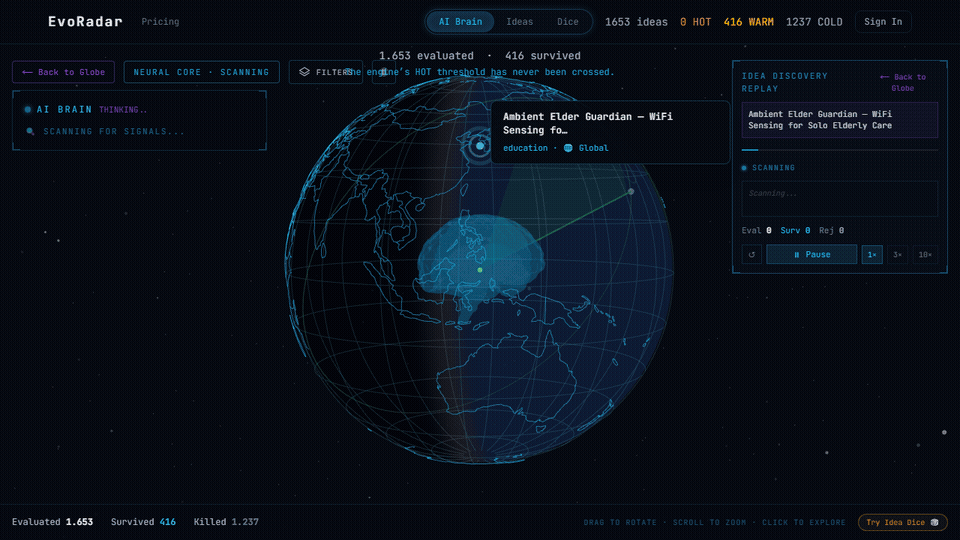Image resolution: width=960 pixels, height=540 pixels.
Task: Click the restart replay icon
Action: coord(752,255)
